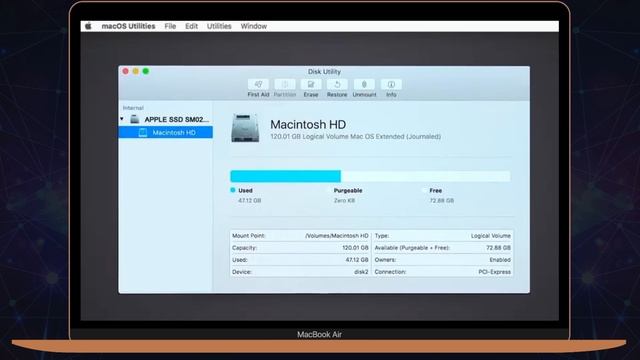This screenshot has width=640, height=360.
Task: Click the /Volumes/Macintosh HD value
Action: (x=337, y=236)
